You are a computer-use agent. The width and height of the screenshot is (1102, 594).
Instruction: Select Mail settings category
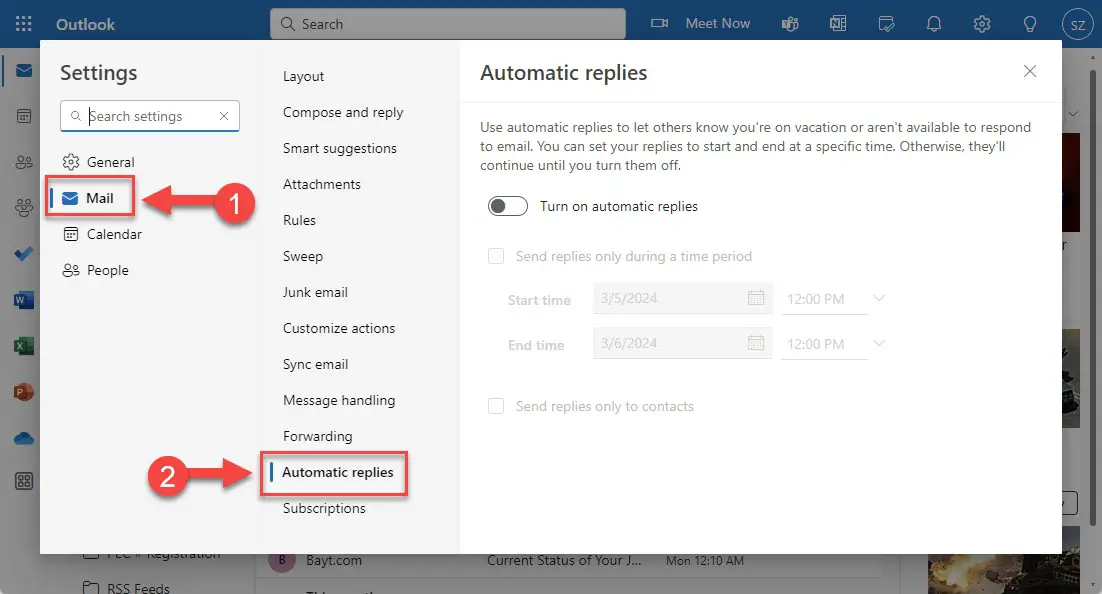coord(90,198)
